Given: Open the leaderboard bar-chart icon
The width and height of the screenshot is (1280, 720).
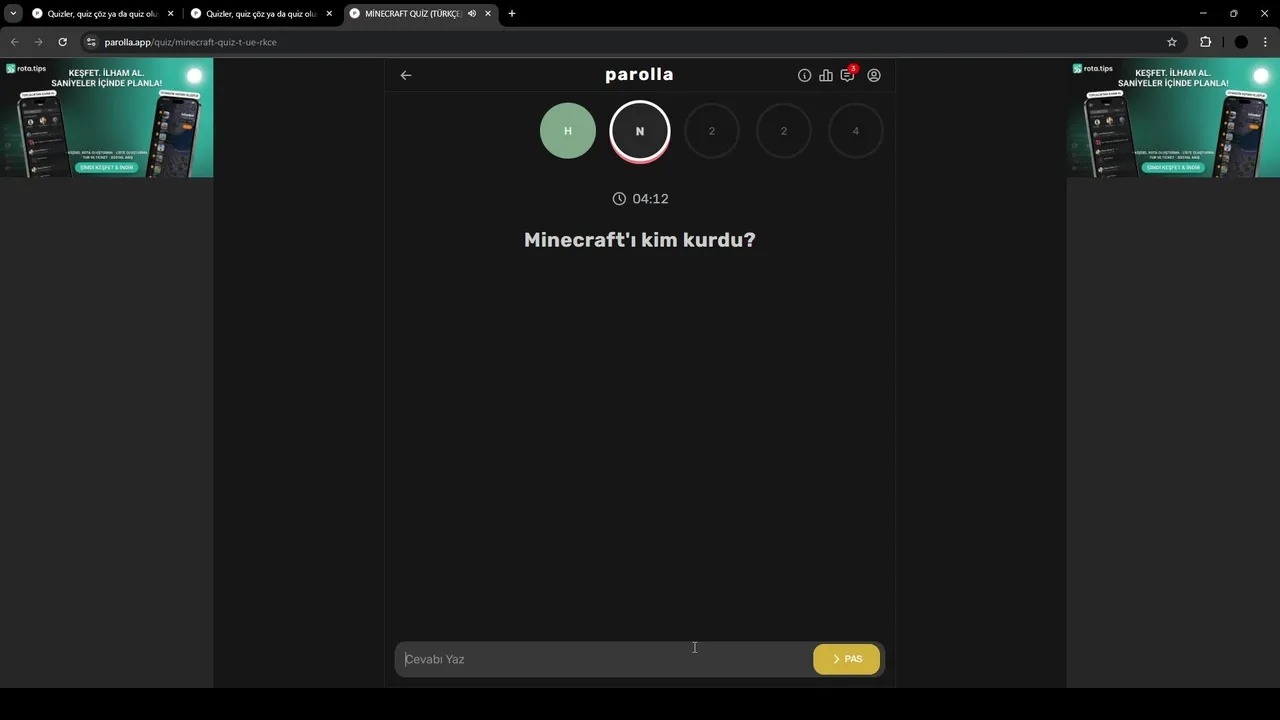Looking at the screenshot, I should 826,75.
